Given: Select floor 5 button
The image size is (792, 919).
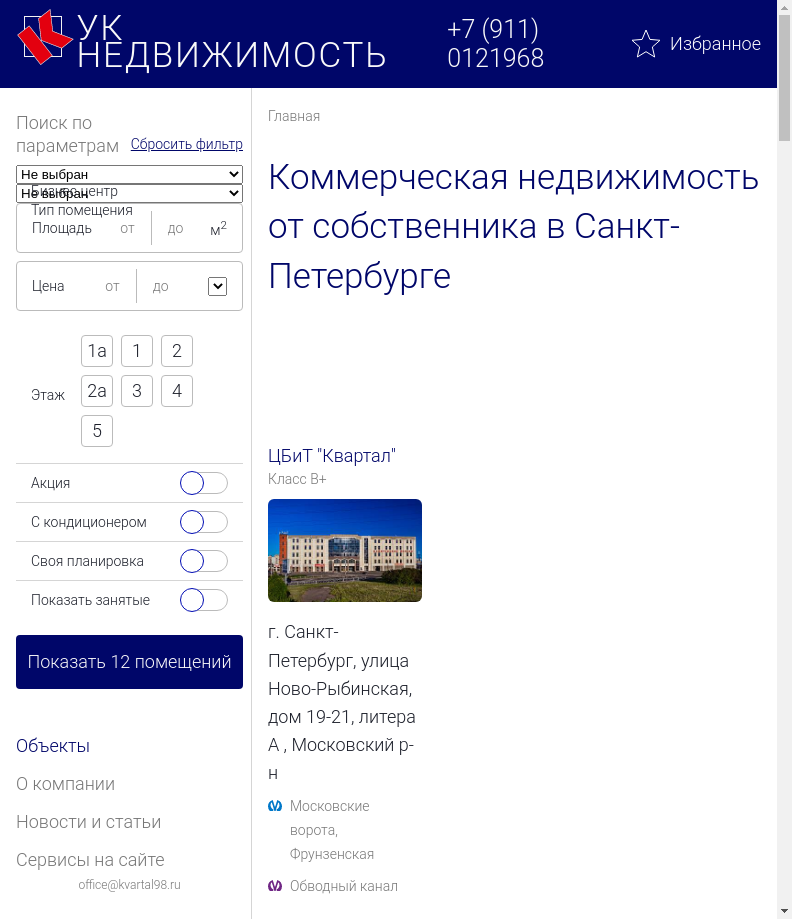Looking at the screenshot, I should [x=97, y=431].
